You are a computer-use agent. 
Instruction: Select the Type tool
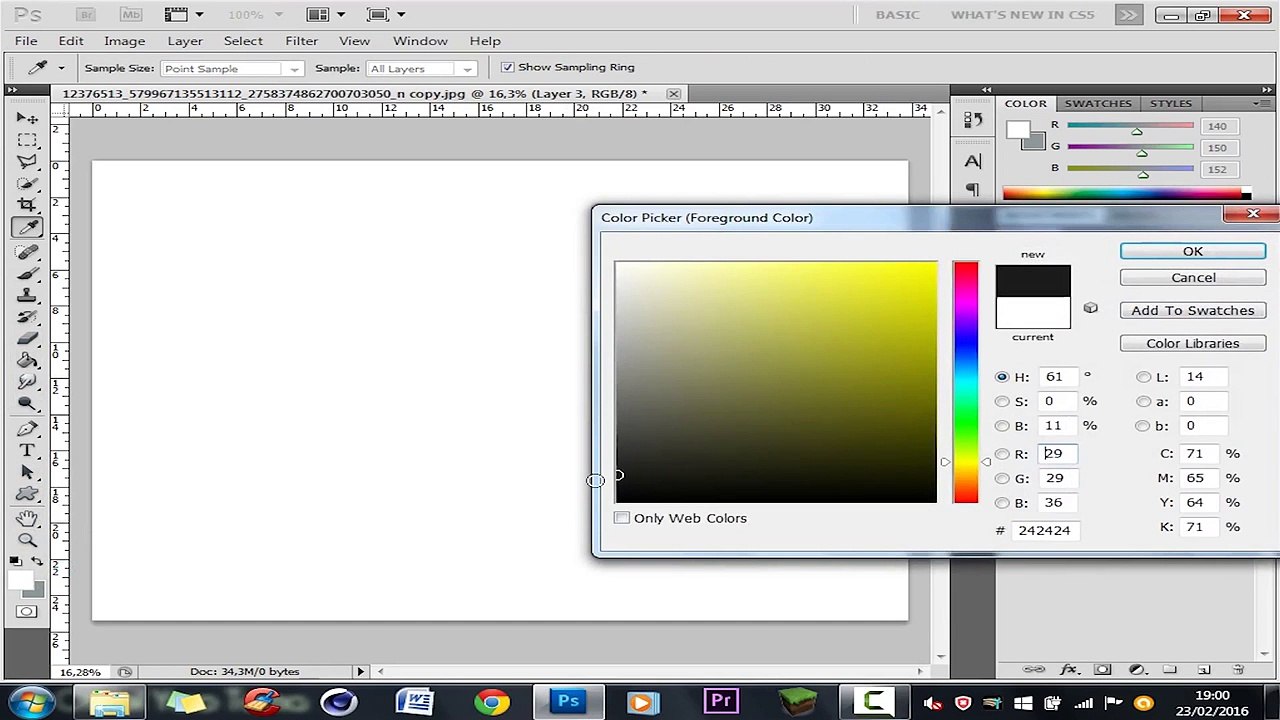coord(27,451)
